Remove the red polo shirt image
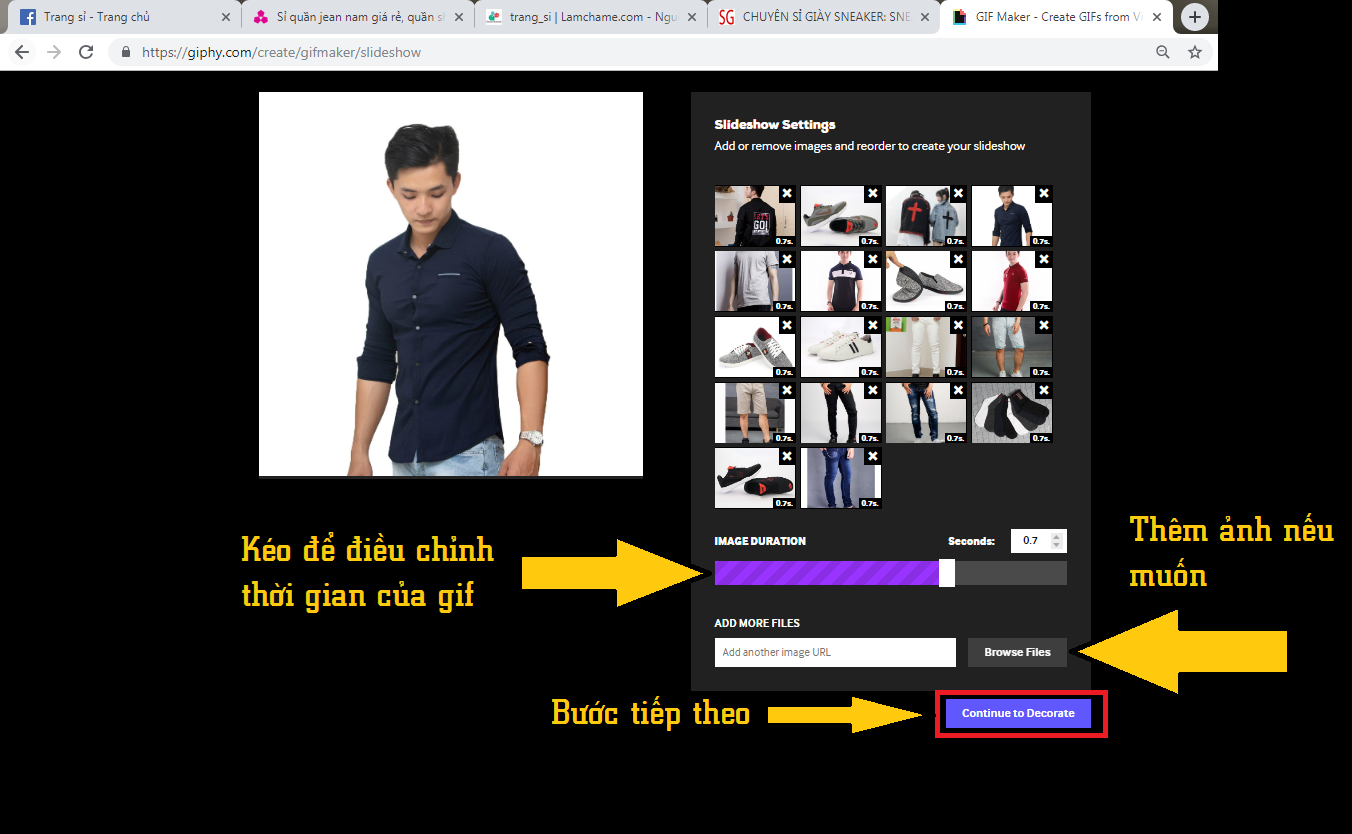 [1043, 260]
